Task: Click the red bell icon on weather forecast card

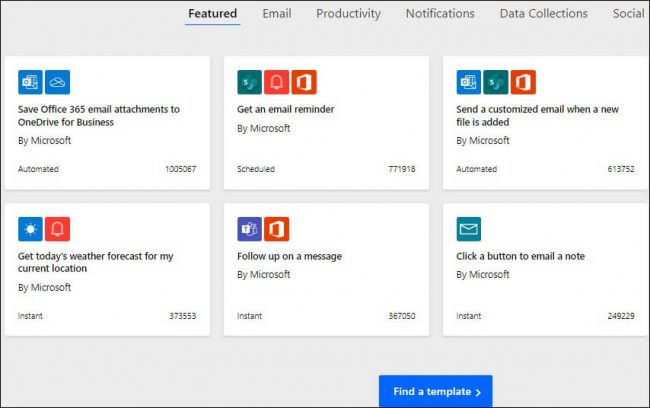Action: (58, 229)
